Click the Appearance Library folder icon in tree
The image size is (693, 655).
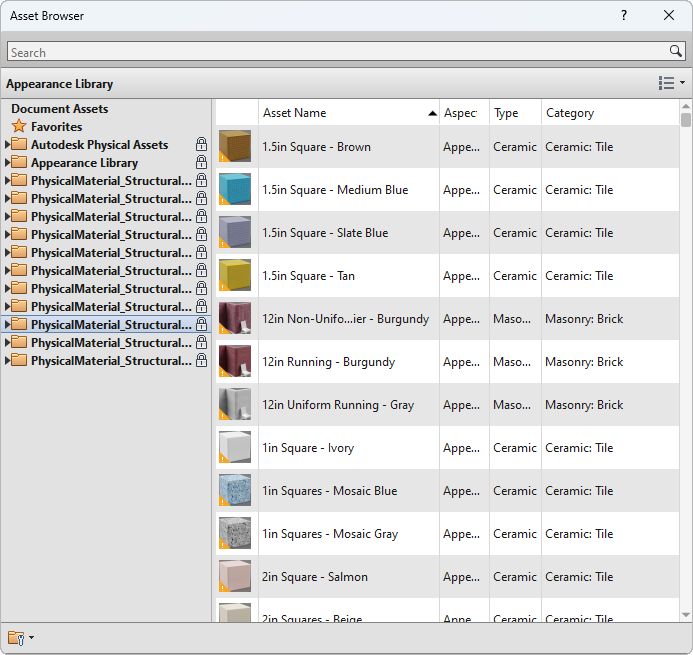coord(19,162)
